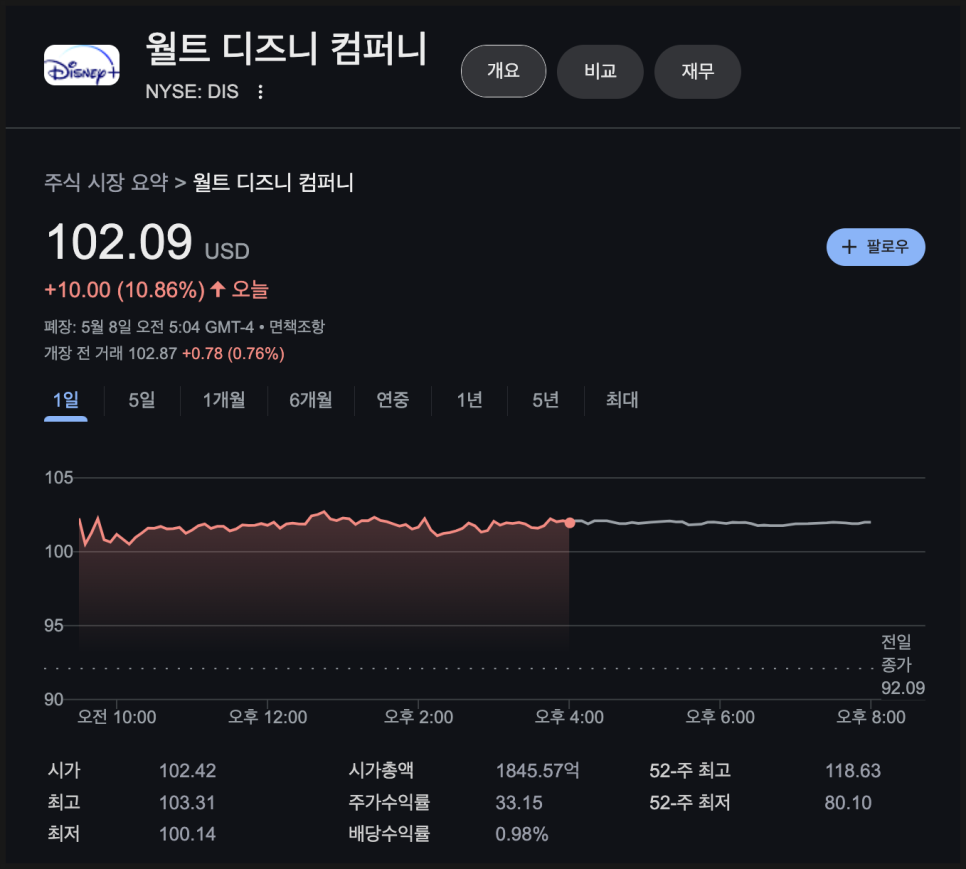Select the 1년 time range

[x=469, y=400]
